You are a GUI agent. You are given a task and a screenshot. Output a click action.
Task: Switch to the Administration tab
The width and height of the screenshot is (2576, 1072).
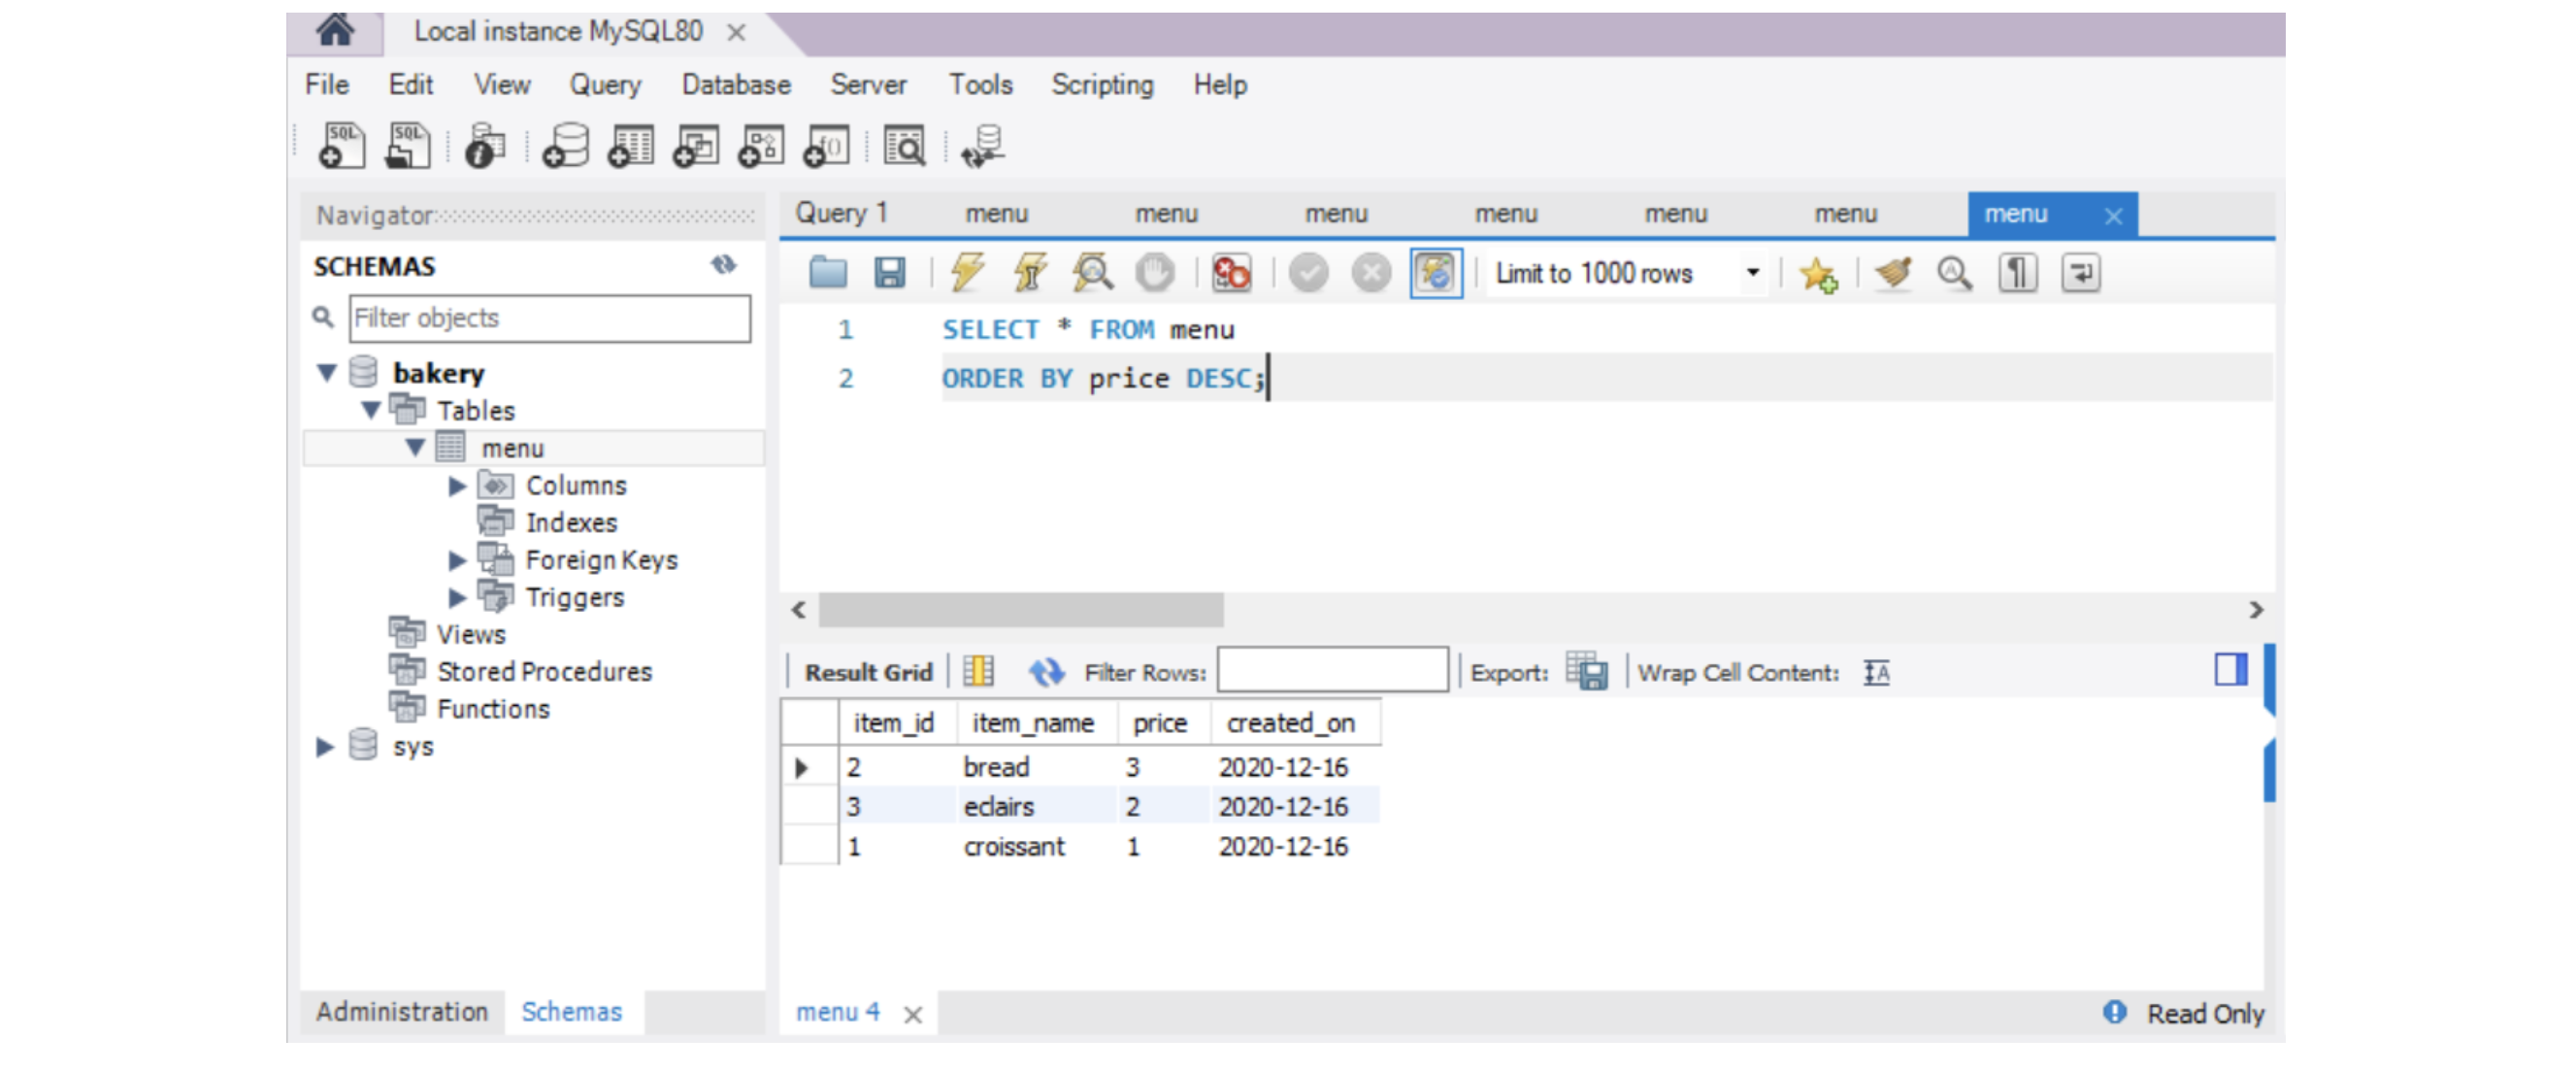point(401,1011)
